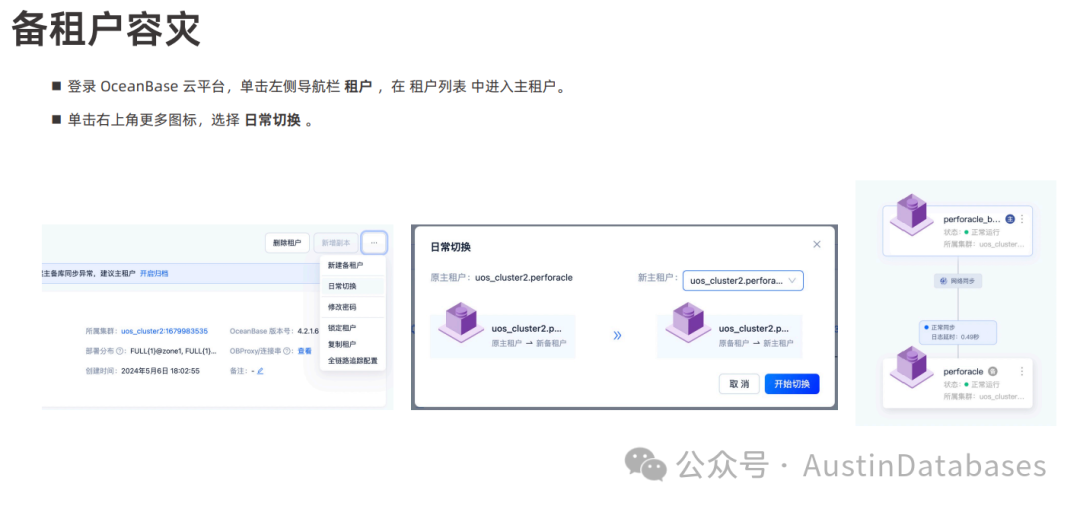
Task: Click the double-arrow switch icon in dialog
Action: tap(617, 335)
